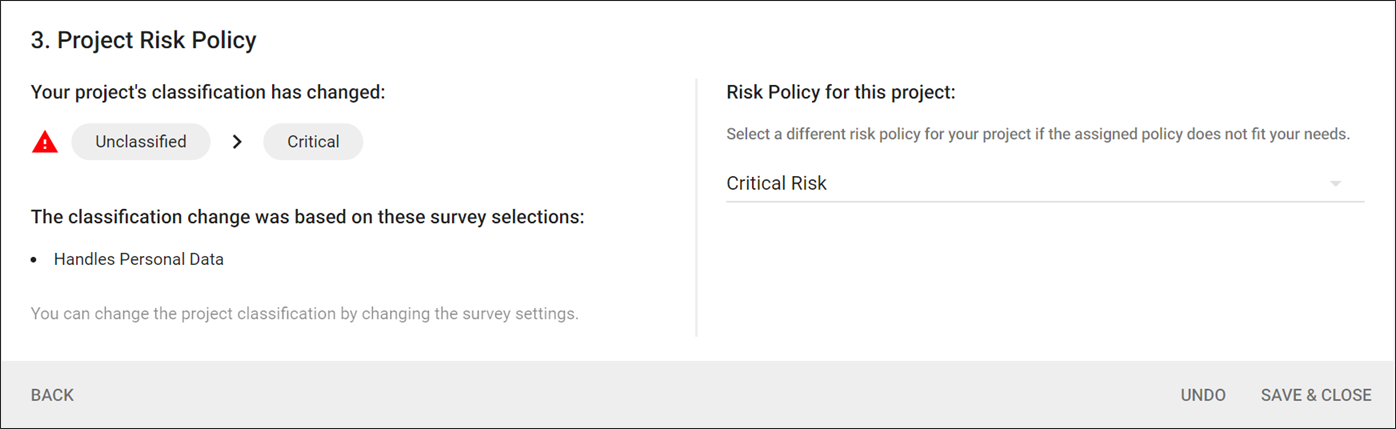Viewport: 1396px width, 429px height.
Task: Click the 'classification has changed' heading
Action: tap(208, 92)
